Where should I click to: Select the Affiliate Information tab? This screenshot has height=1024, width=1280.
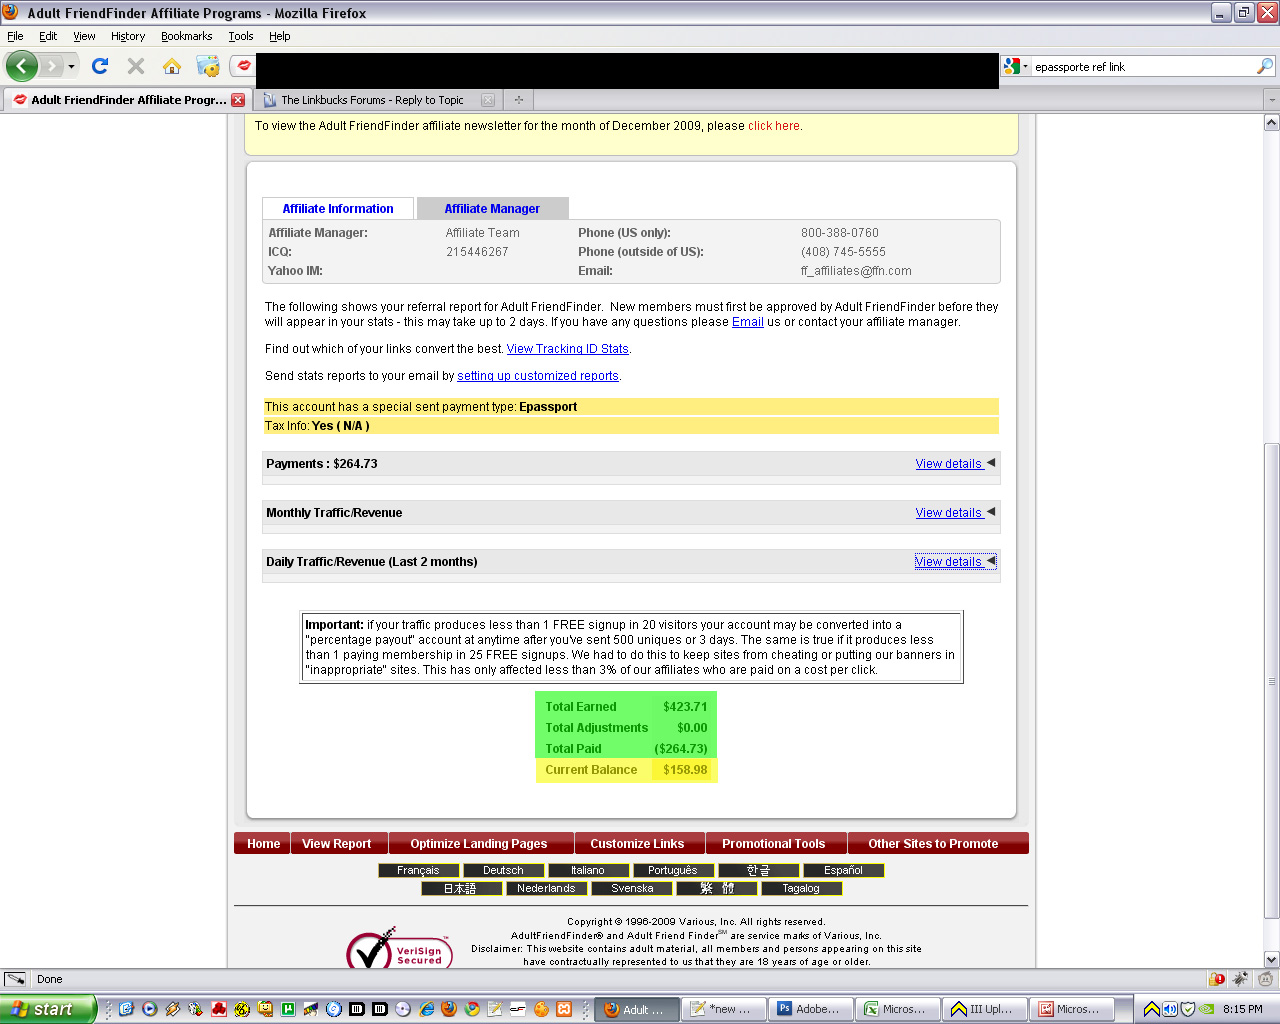tap(338, 208)
